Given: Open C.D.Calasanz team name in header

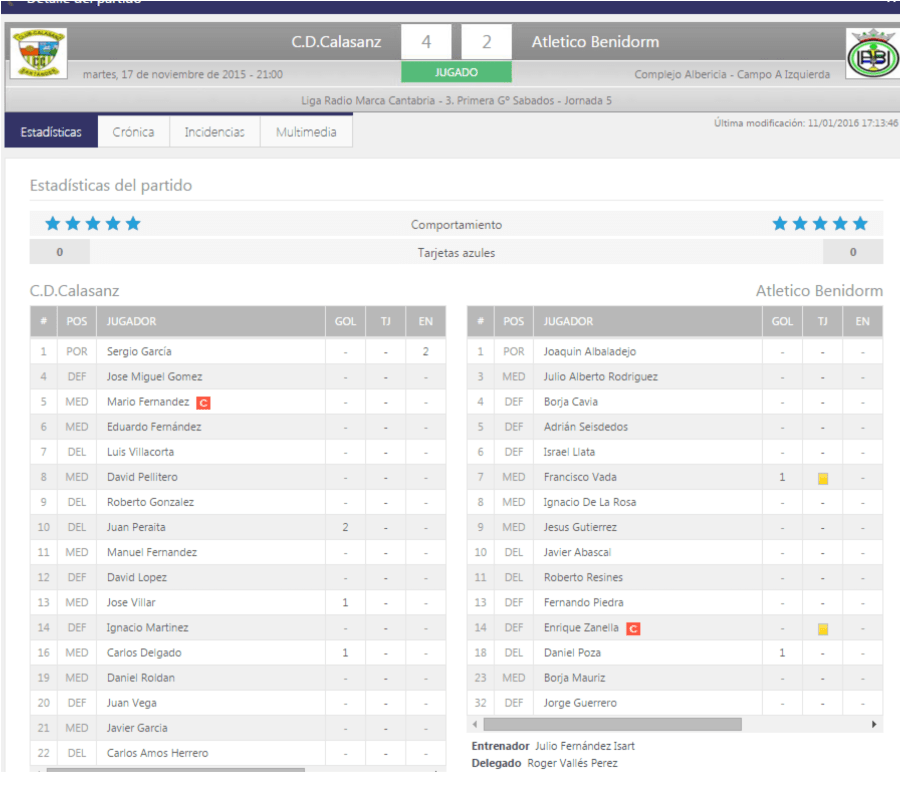Looking at the screenshot, I should (336, 42).
